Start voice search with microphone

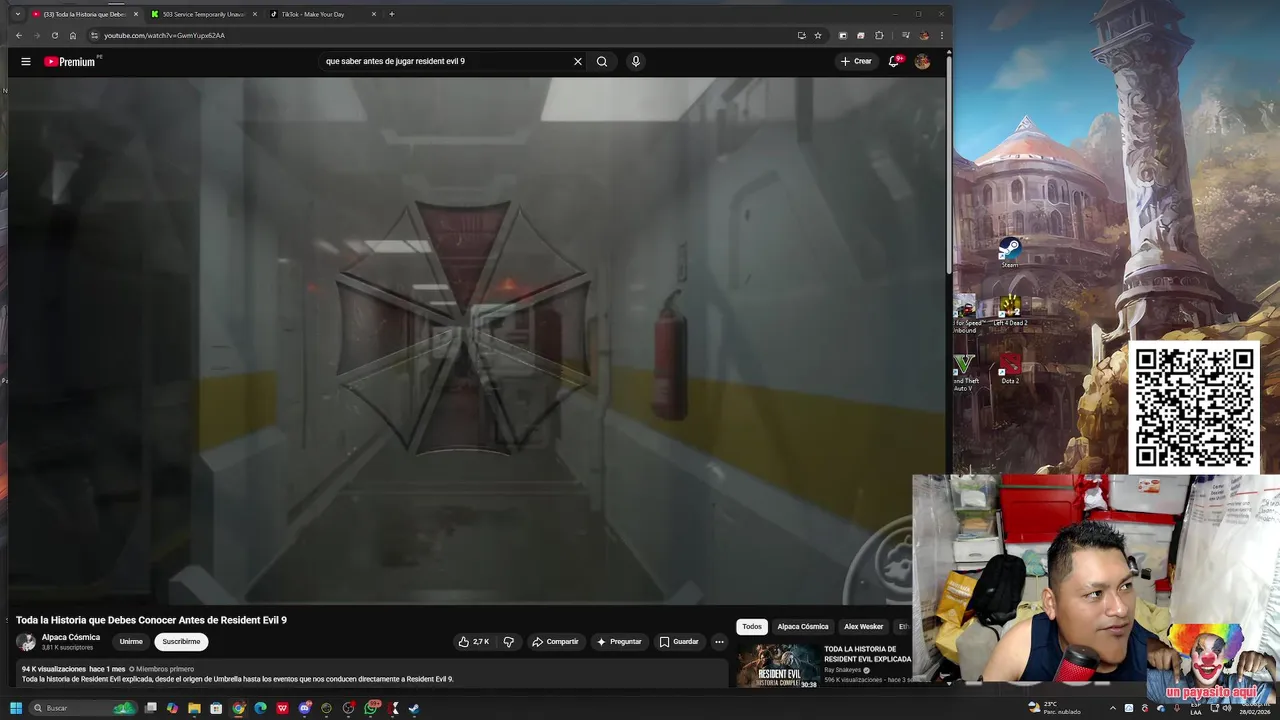(635, 61)
